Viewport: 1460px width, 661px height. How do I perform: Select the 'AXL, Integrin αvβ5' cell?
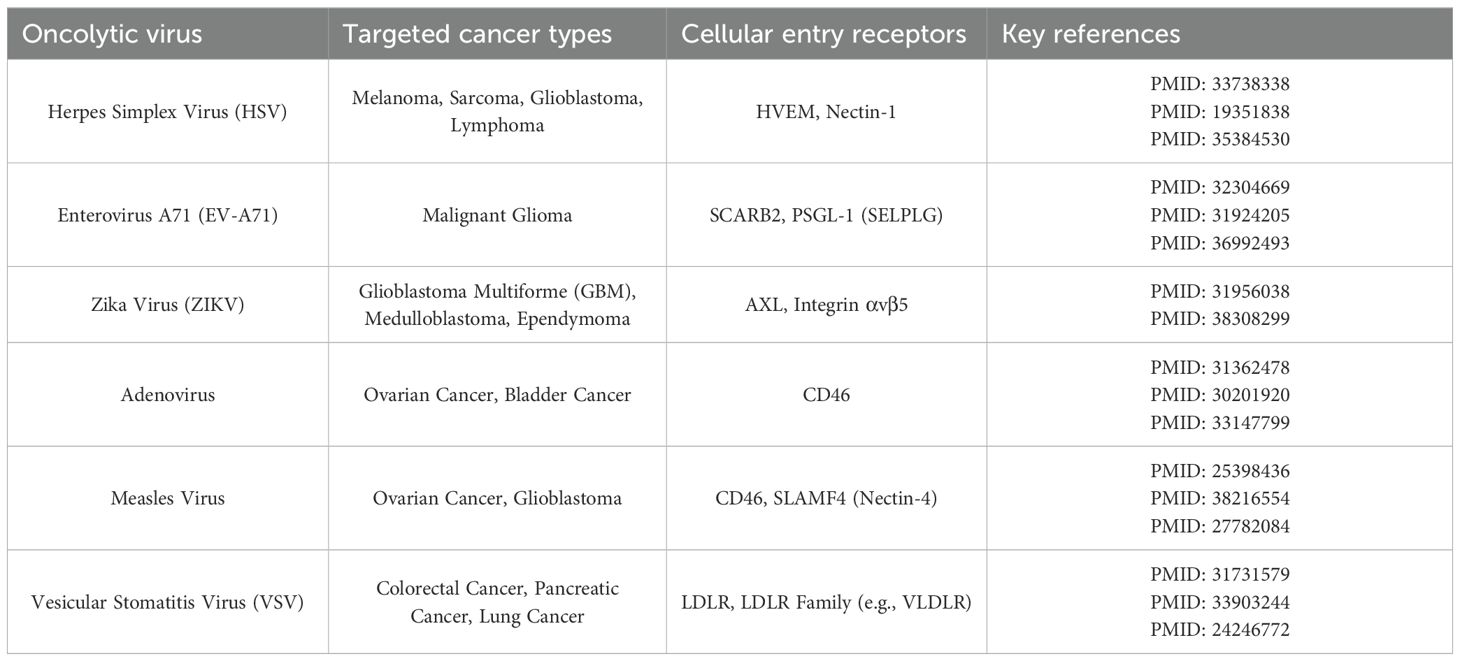click(x=825, y=305)
